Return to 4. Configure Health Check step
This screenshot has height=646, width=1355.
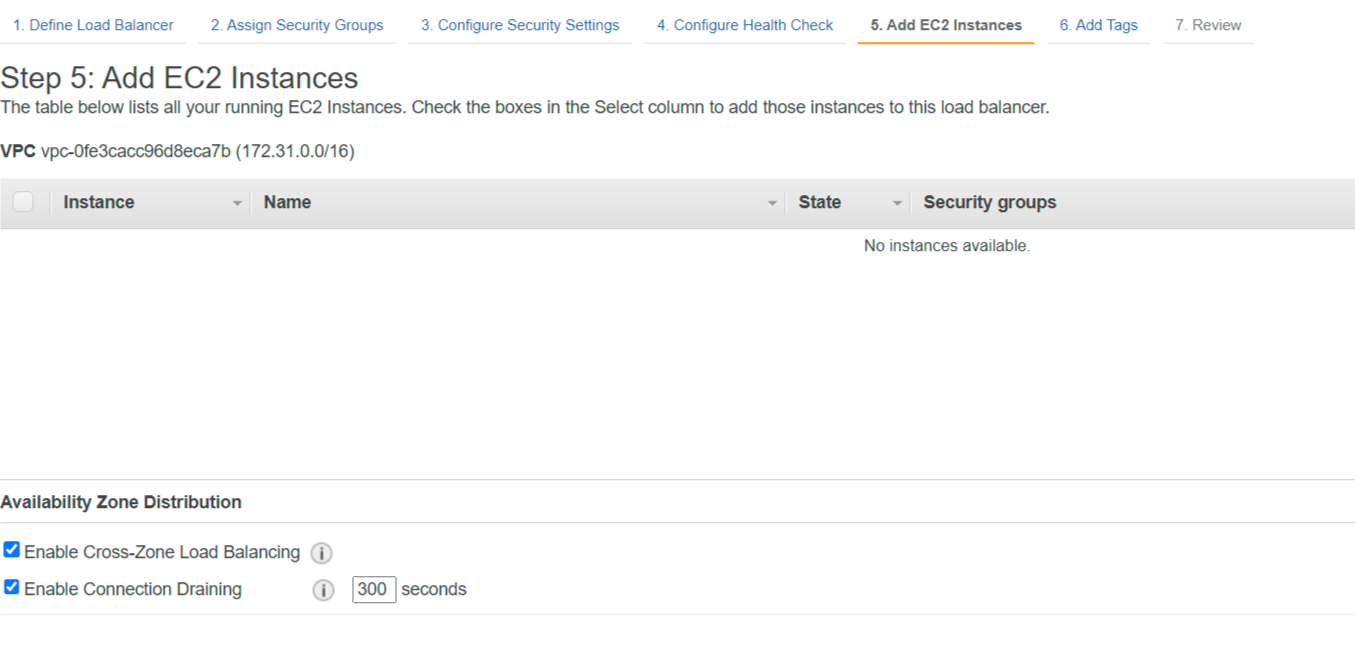pos(745,25)
